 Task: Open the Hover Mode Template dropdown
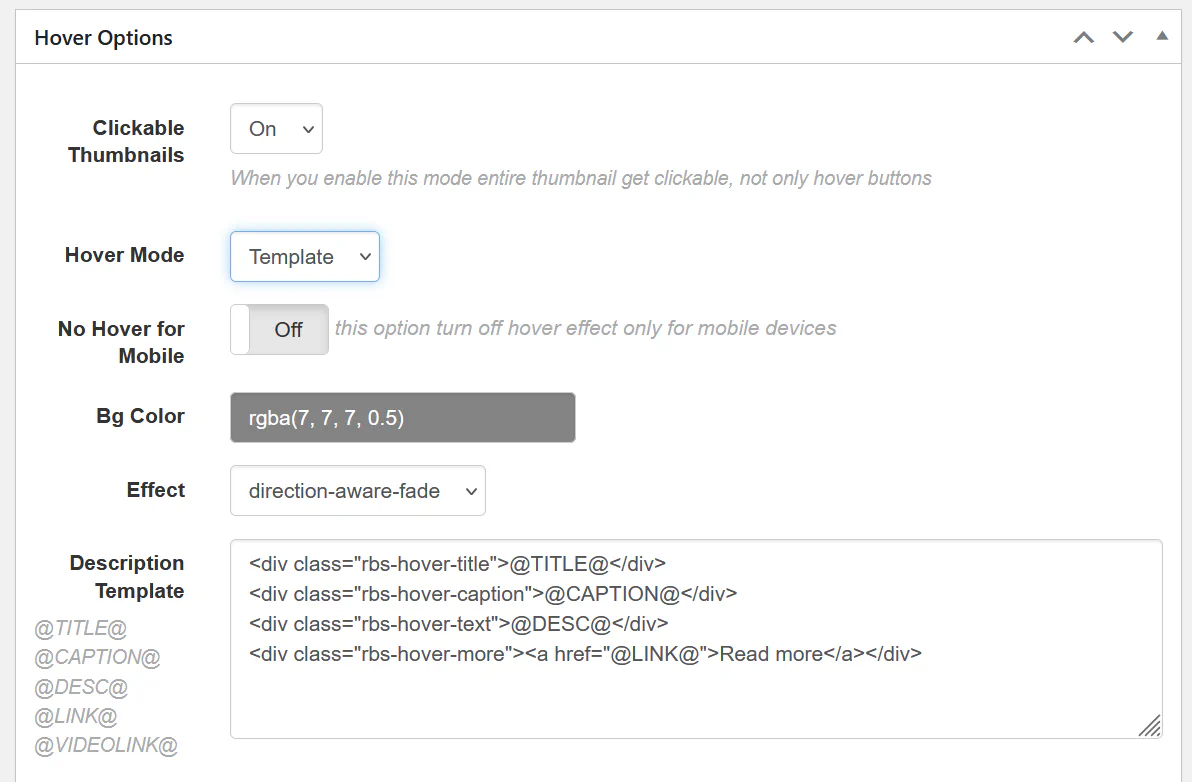click(305, 257)
